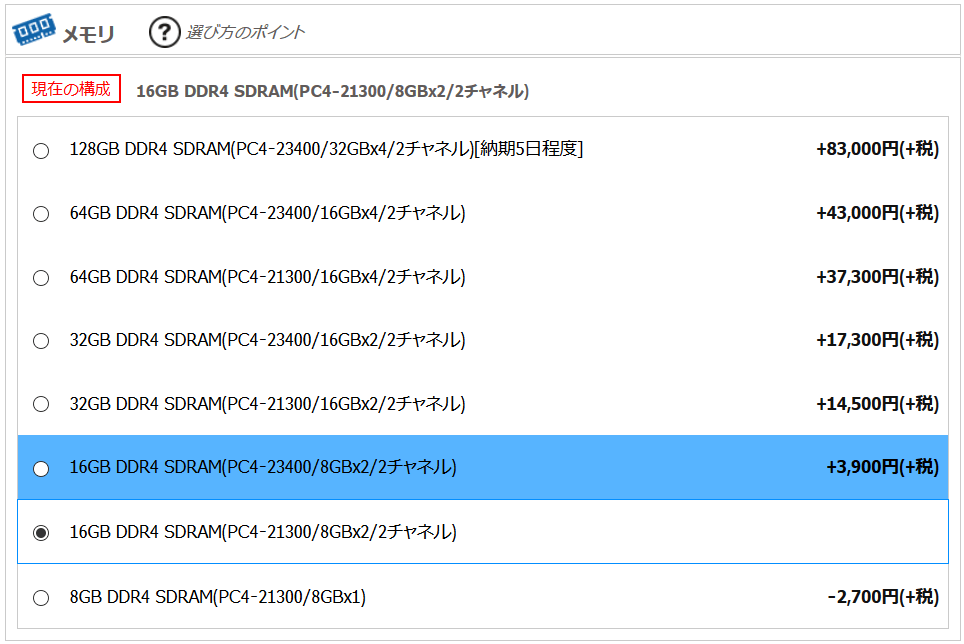Click the red 現在の構成 badge

(71, 88)
